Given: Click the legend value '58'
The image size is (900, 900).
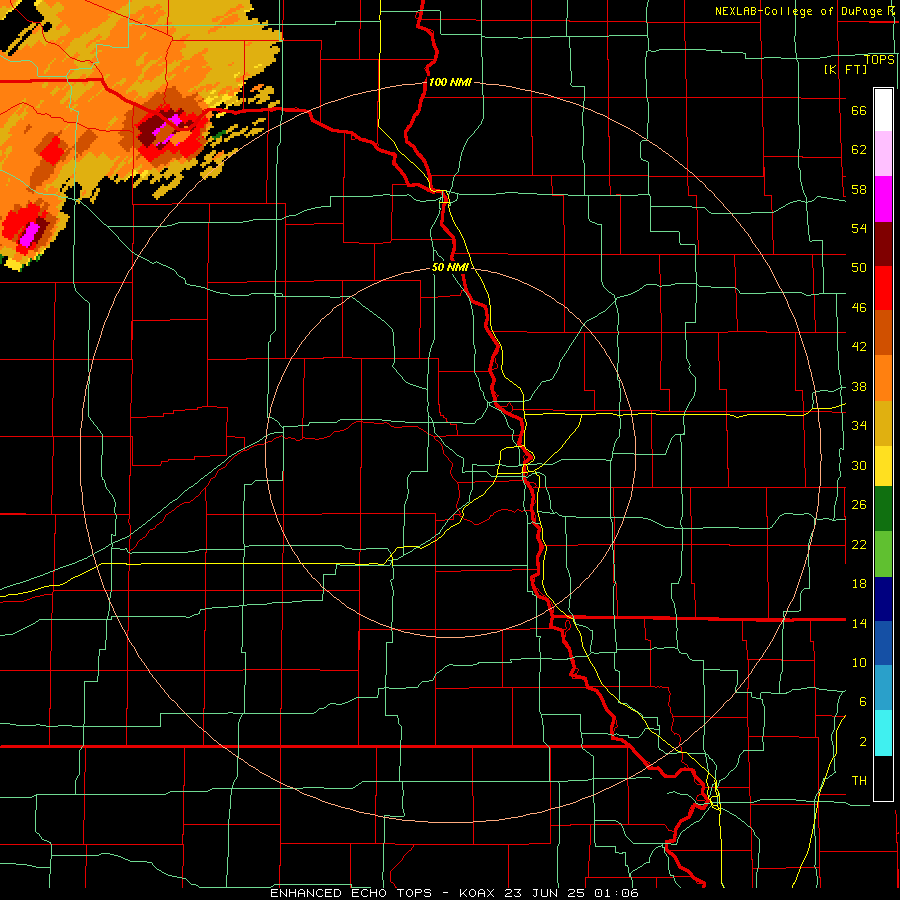Looking at the screenshot, I should [859, 189].
